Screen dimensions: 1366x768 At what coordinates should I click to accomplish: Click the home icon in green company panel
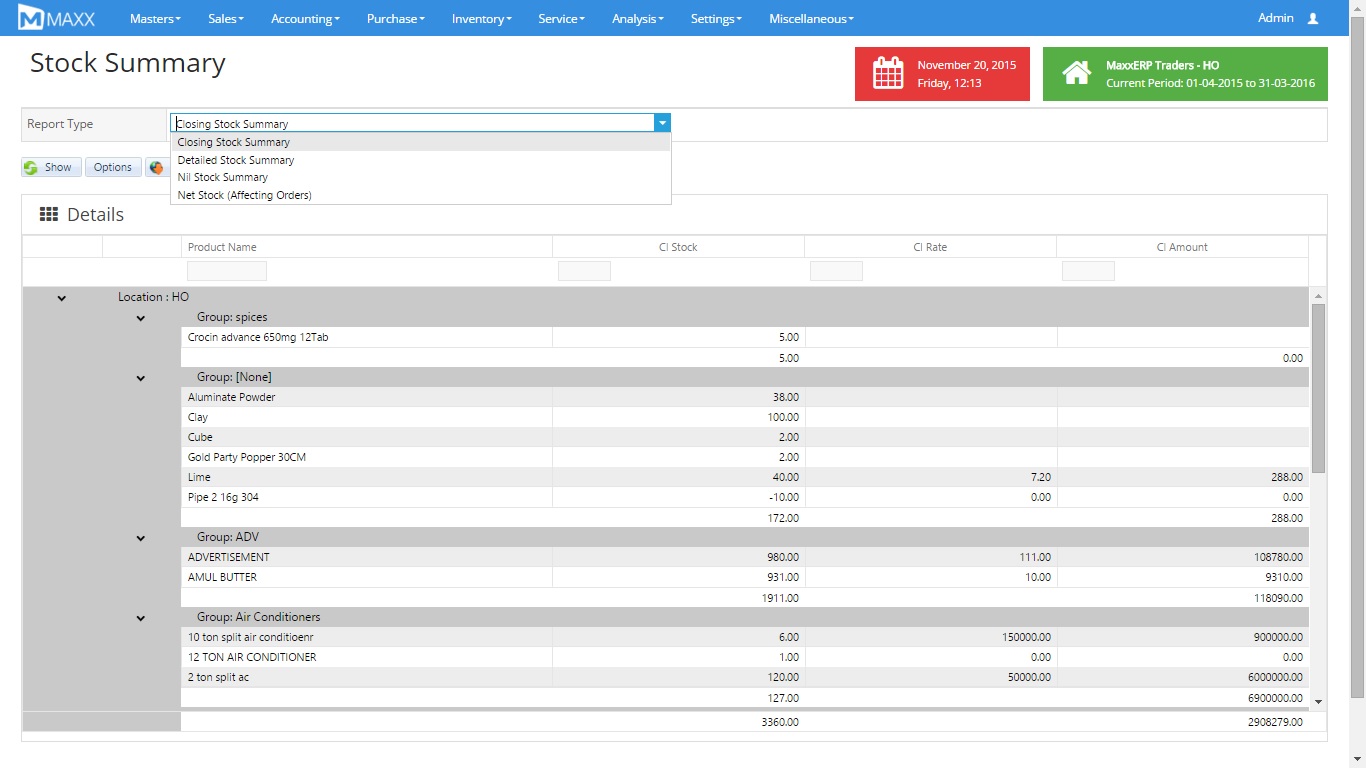coord(1076,74)
